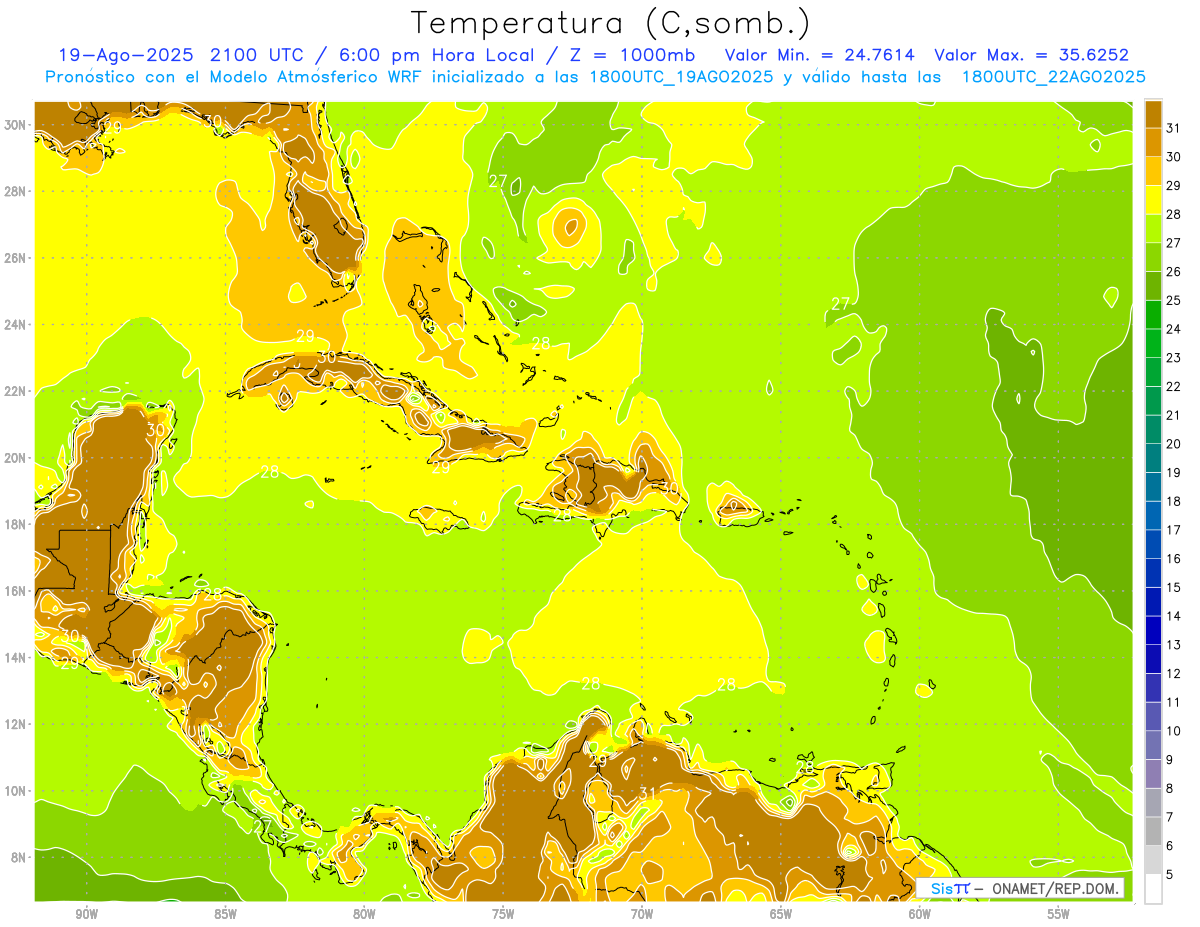Screen dimensions: 1200x927
Task: Click the legend value '29'
Action: click(1174, 185)
